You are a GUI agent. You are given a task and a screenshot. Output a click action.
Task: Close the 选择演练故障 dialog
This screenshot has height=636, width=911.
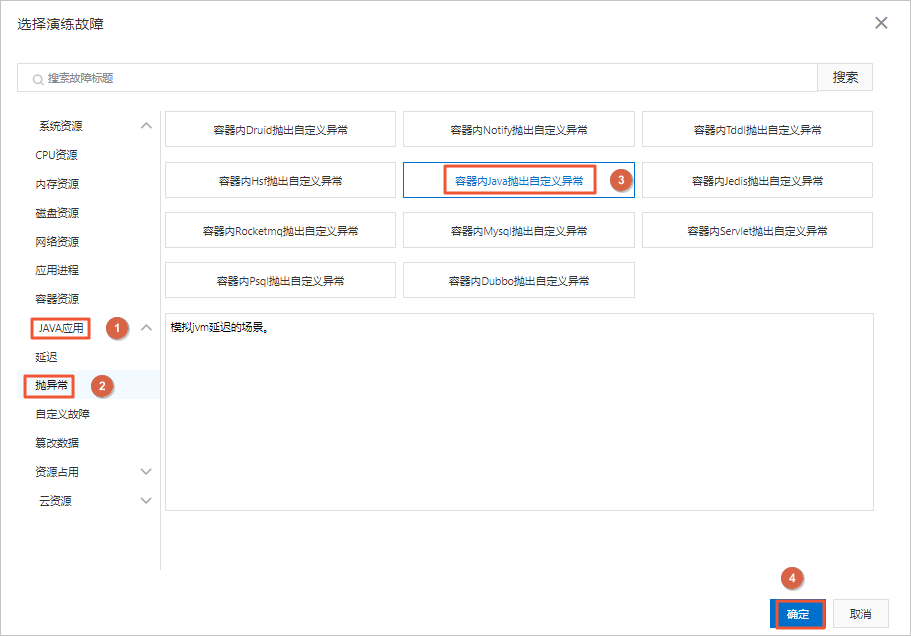coord(881,23)
